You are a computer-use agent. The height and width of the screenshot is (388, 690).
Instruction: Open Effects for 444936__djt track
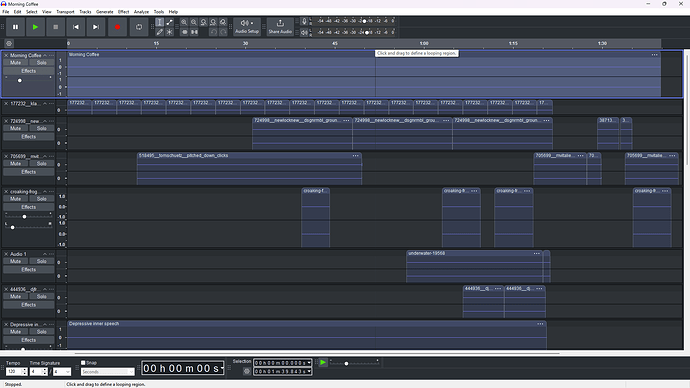point(29,305)
